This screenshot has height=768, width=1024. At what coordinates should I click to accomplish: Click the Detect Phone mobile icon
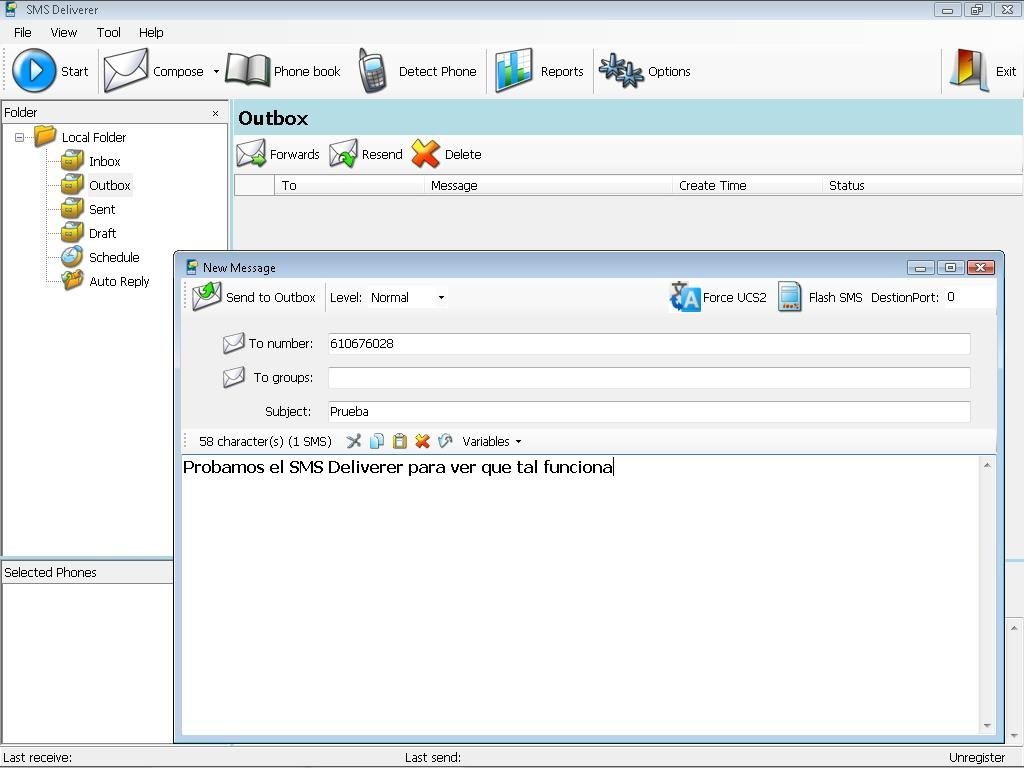tap(373, 71)
